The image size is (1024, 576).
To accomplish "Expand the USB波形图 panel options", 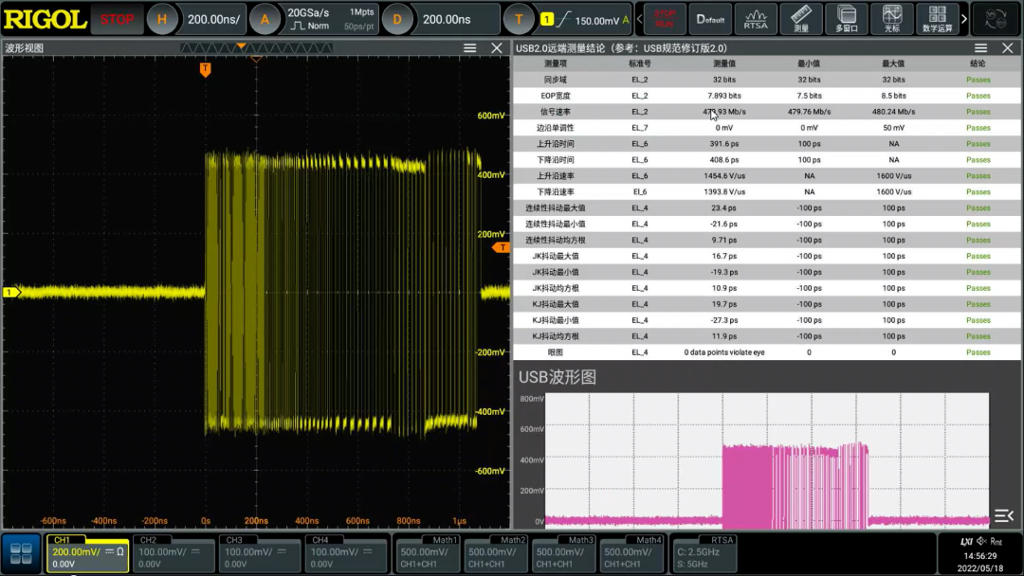I will [1004, 516].
